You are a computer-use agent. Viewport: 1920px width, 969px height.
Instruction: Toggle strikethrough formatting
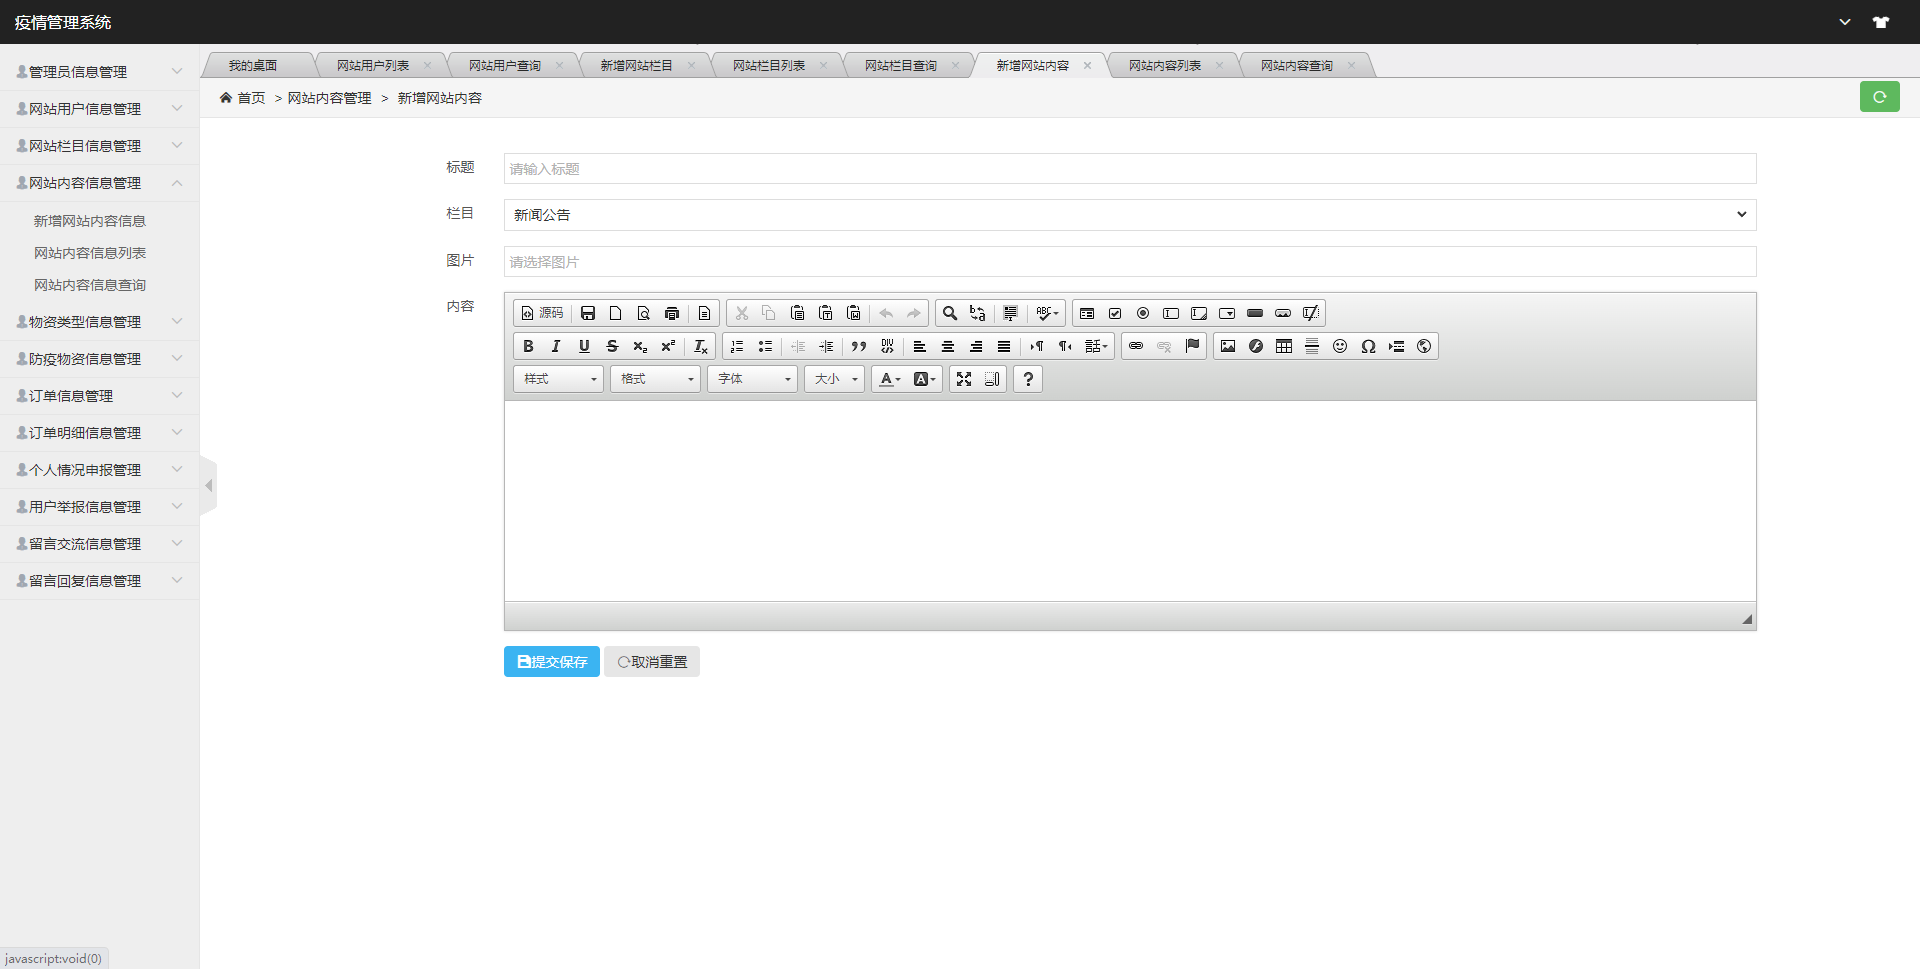pyautogui.click(x=612, y=346)
